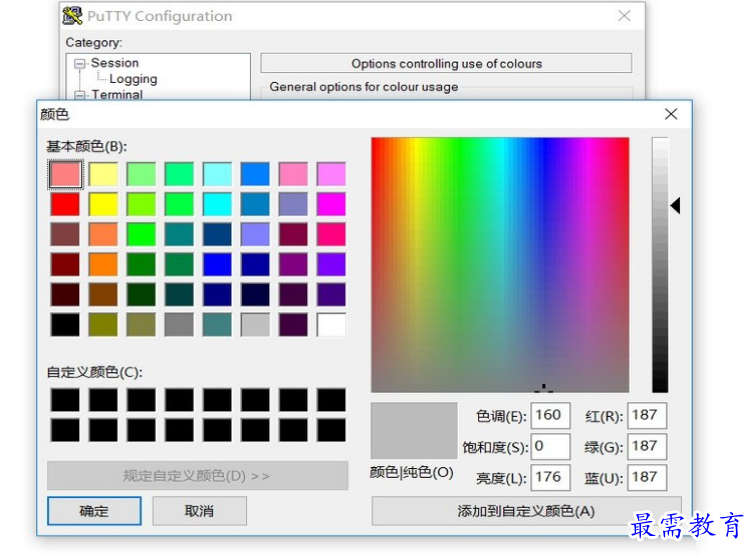This screenshot has width=752, height=557.
Task: Select the light red basic swatch
Action: 65,174
